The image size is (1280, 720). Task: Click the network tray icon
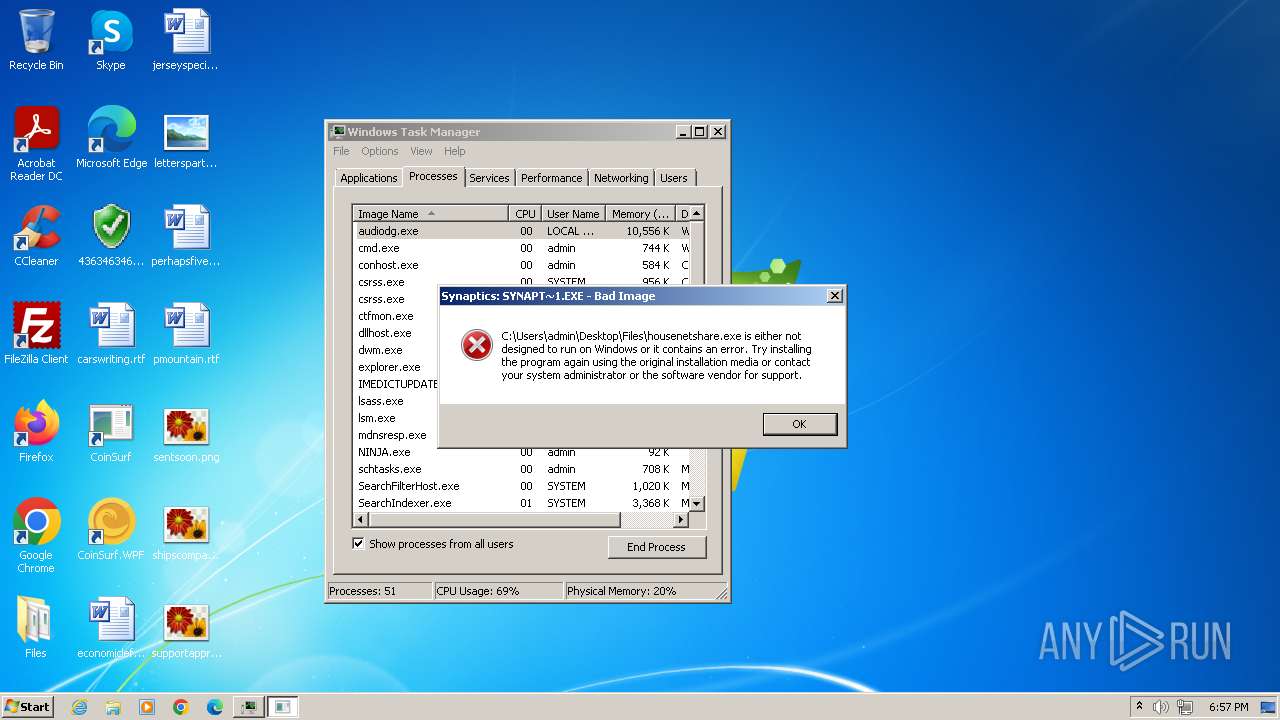coord(1185,707)
